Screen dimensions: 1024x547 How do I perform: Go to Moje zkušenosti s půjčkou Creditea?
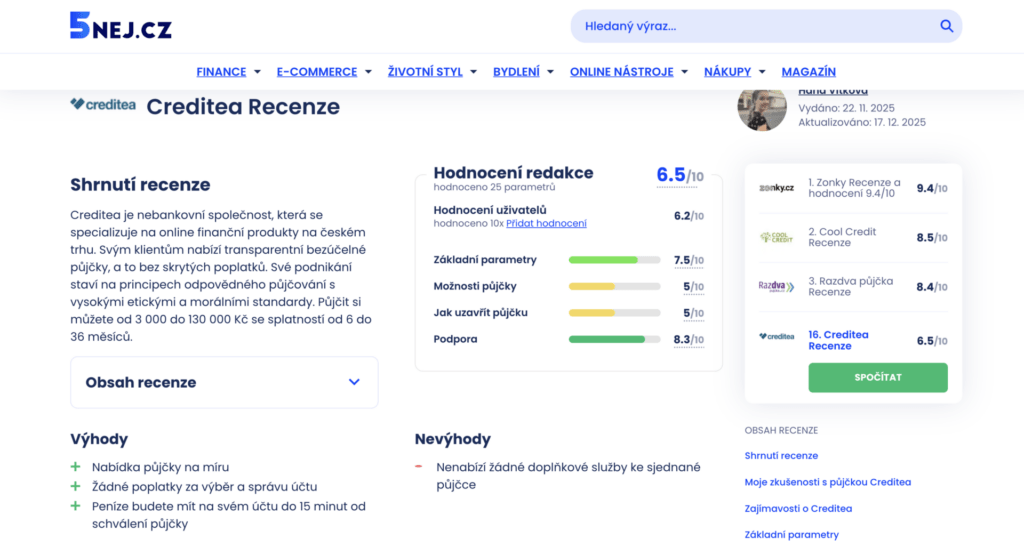827,482
